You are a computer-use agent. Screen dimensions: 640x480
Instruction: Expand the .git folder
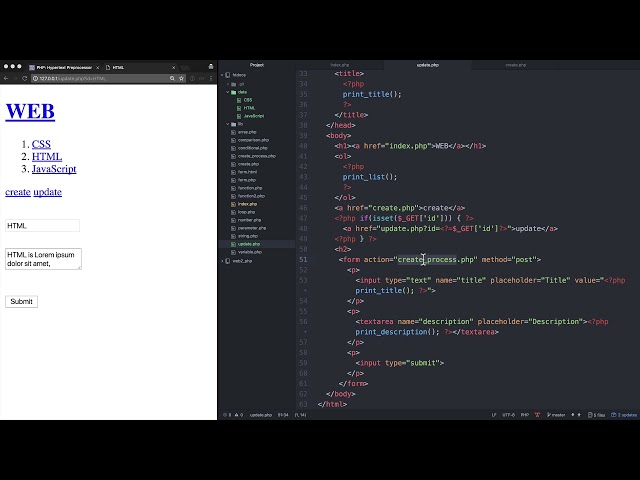(228, 84)
